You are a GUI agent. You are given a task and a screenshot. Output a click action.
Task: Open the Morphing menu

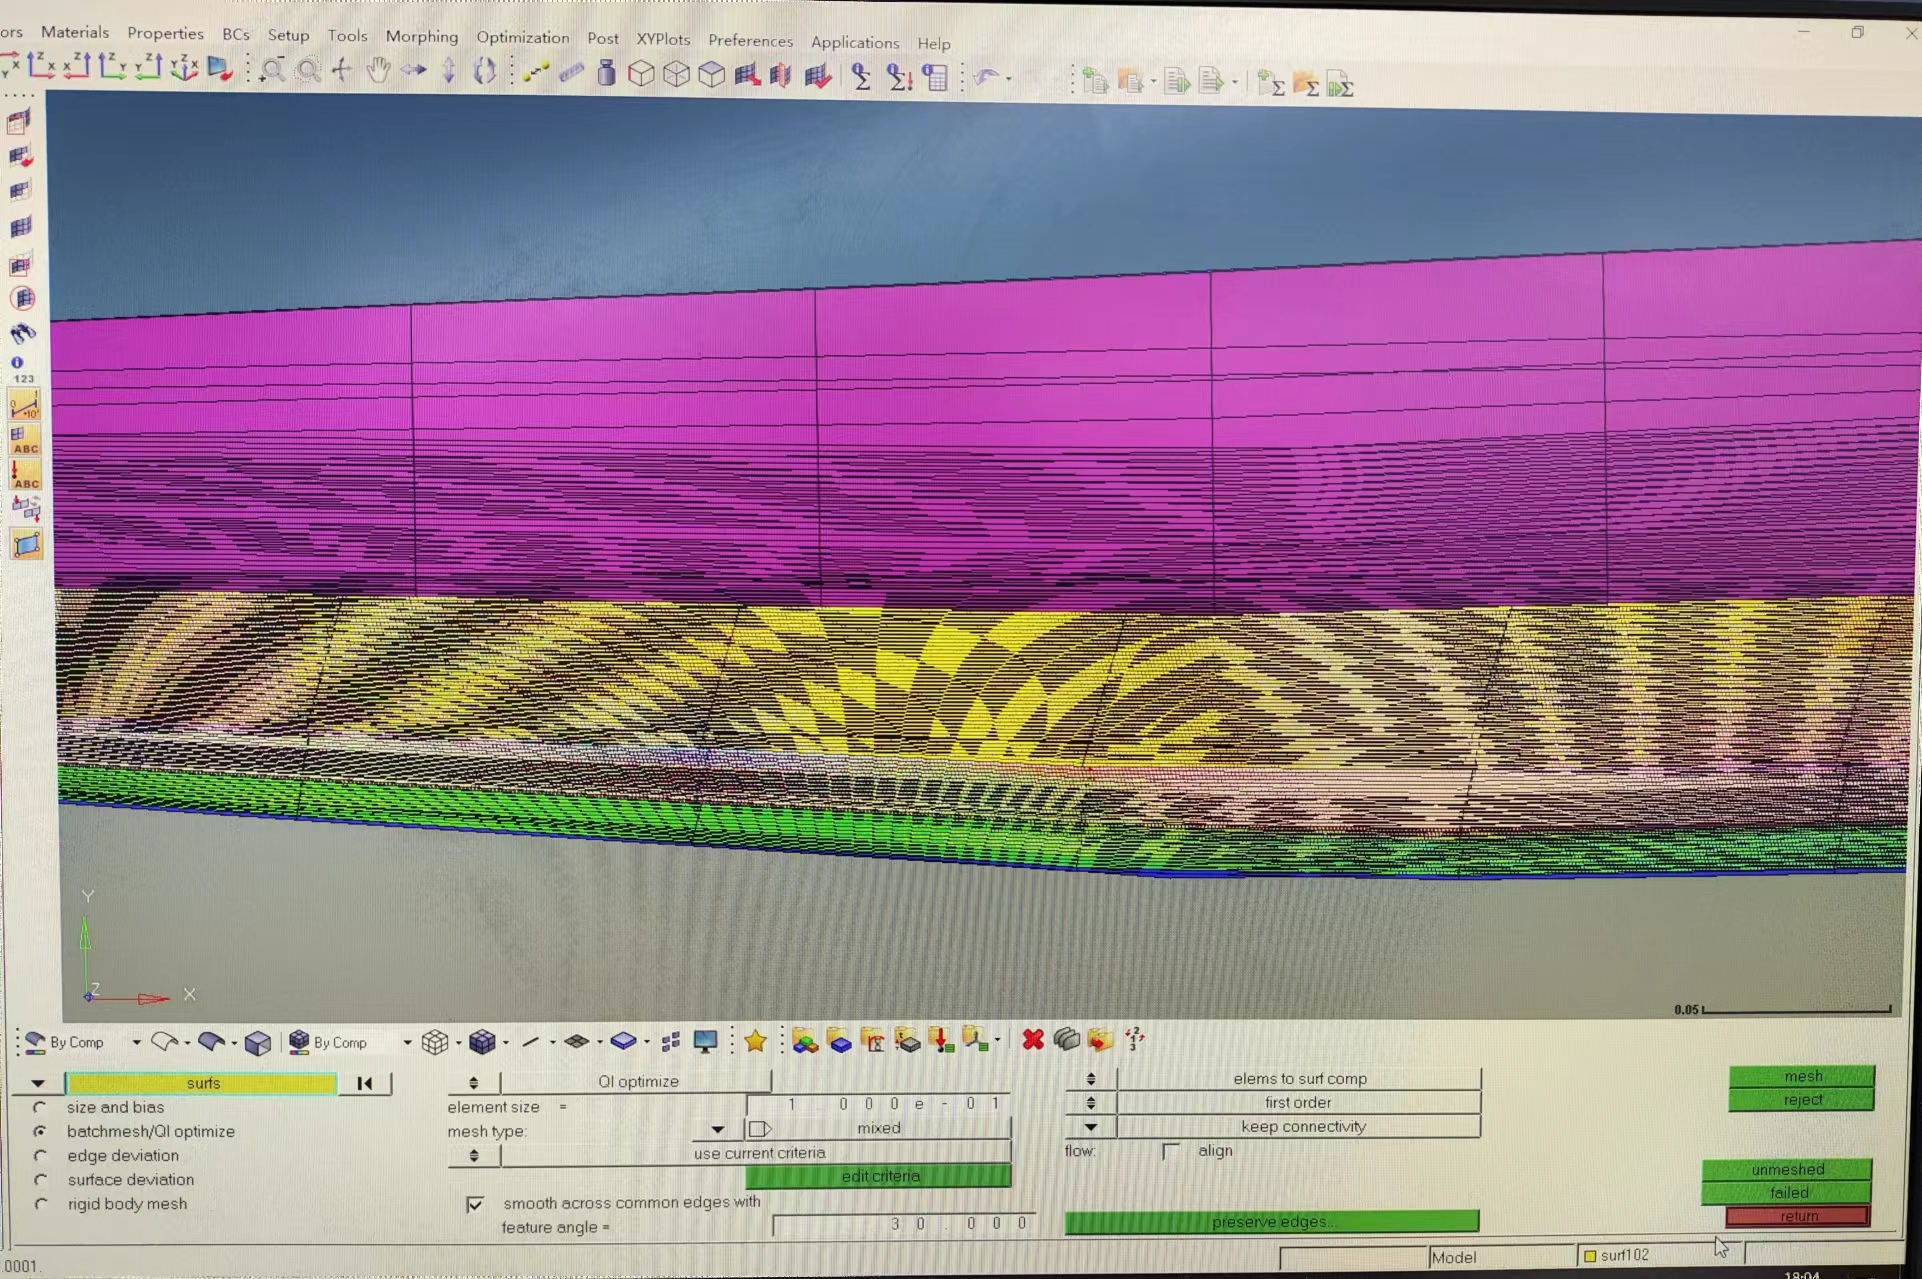tap(421, 36)
